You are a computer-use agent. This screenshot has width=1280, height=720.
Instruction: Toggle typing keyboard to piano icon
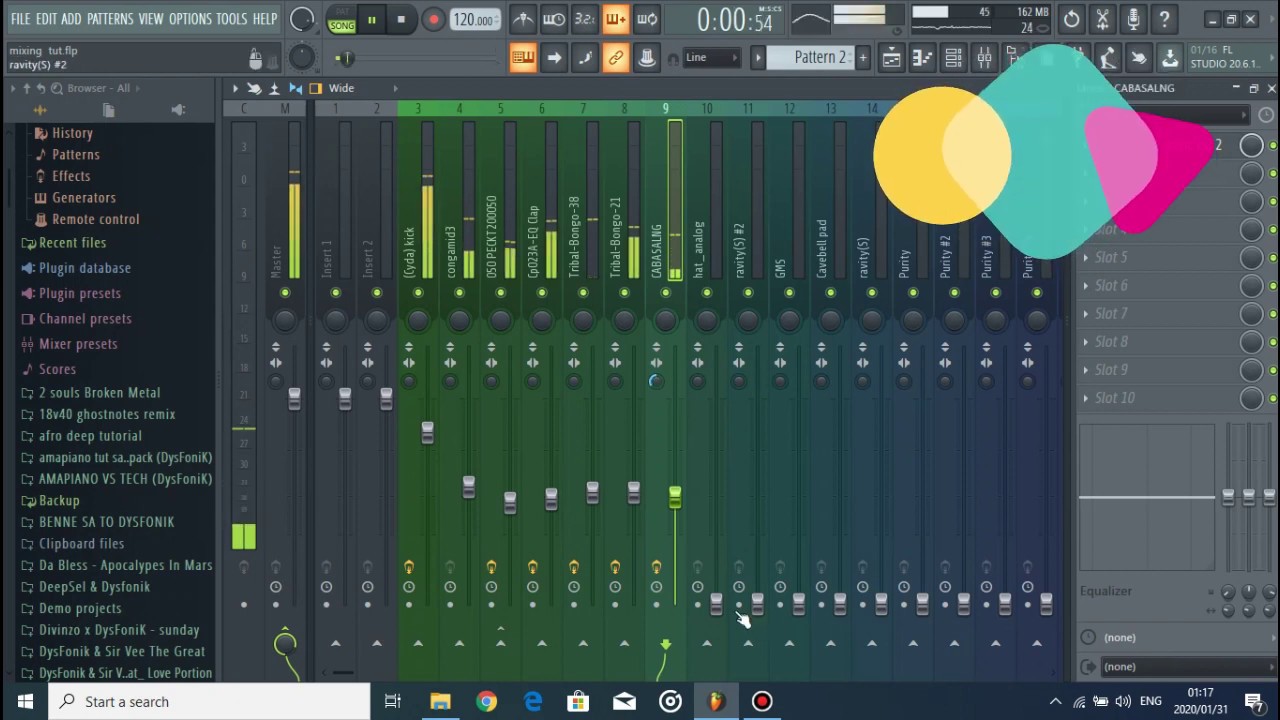[523, 58]
